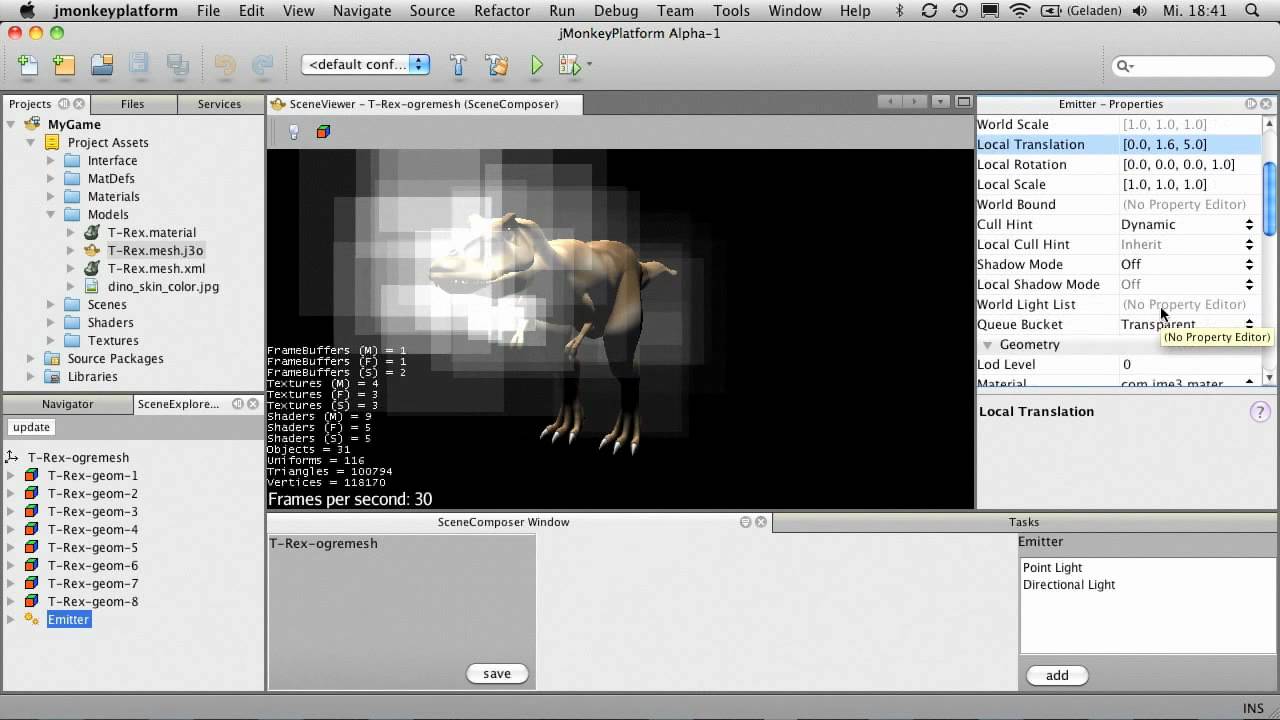Expand the Scenes folder
The width and height of the screenshot is (1280, 720).
51,305
